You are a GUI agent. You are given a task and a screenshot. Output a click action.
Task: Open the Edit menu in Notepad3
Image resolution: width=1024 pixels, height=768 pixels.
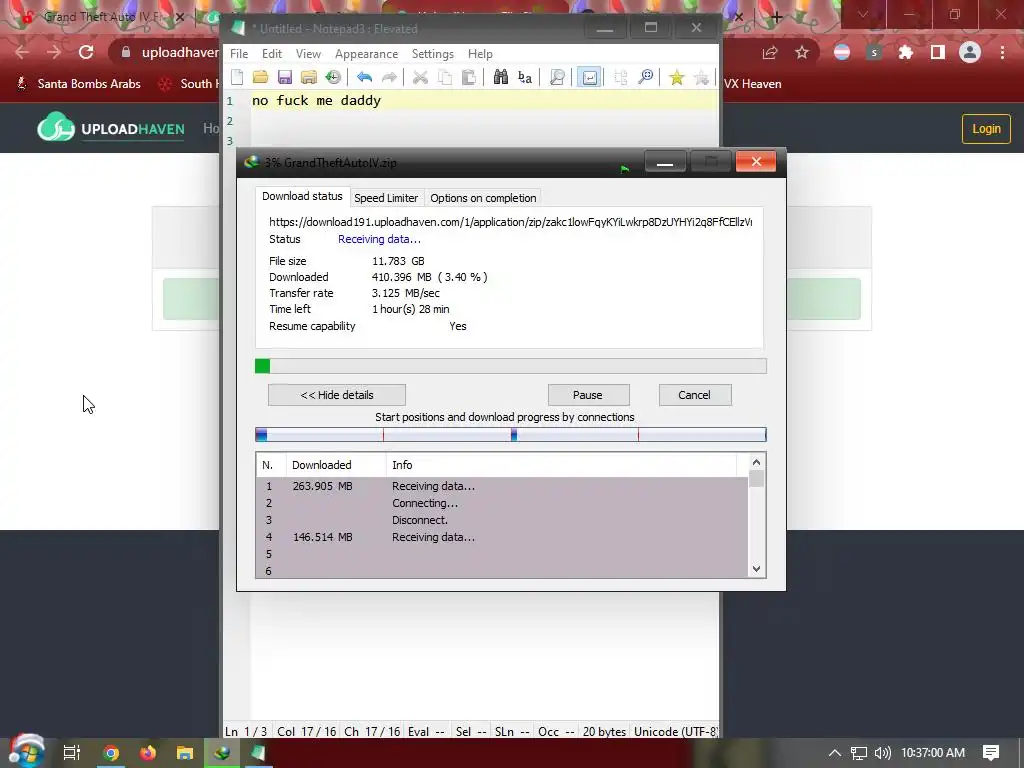click(x=272, y=54)
